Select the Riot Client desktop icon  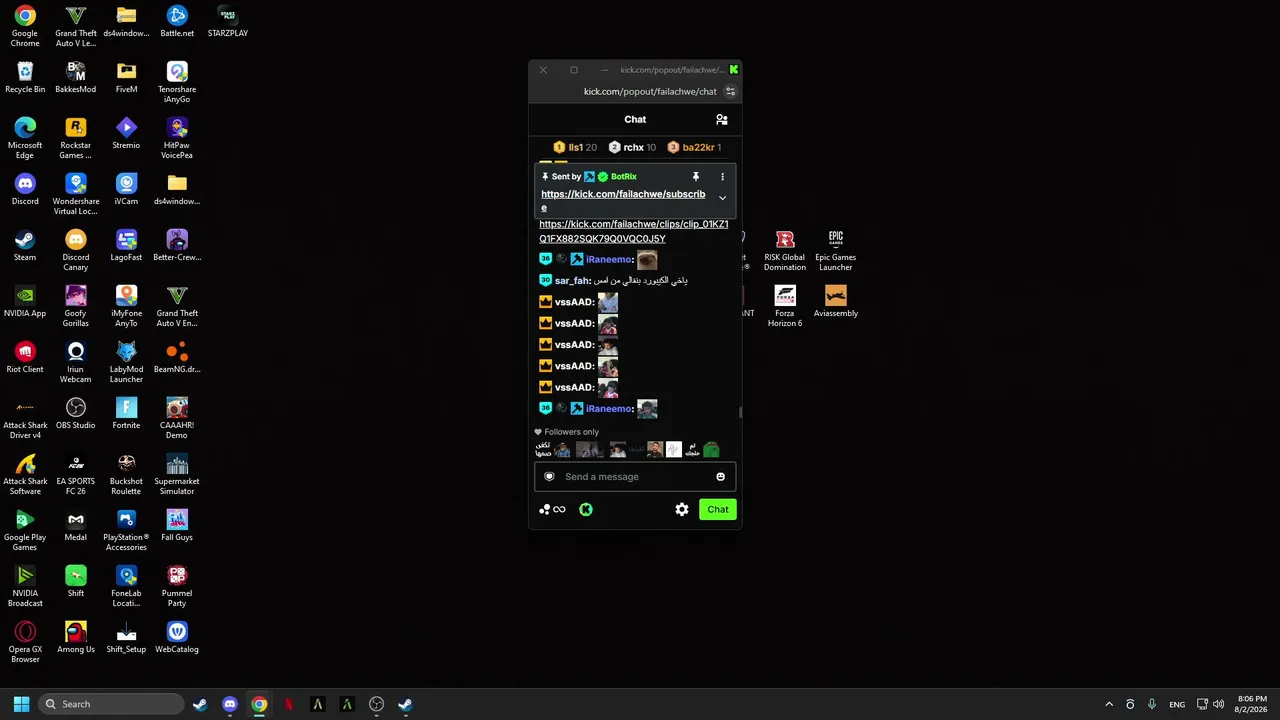pos(25,358)
